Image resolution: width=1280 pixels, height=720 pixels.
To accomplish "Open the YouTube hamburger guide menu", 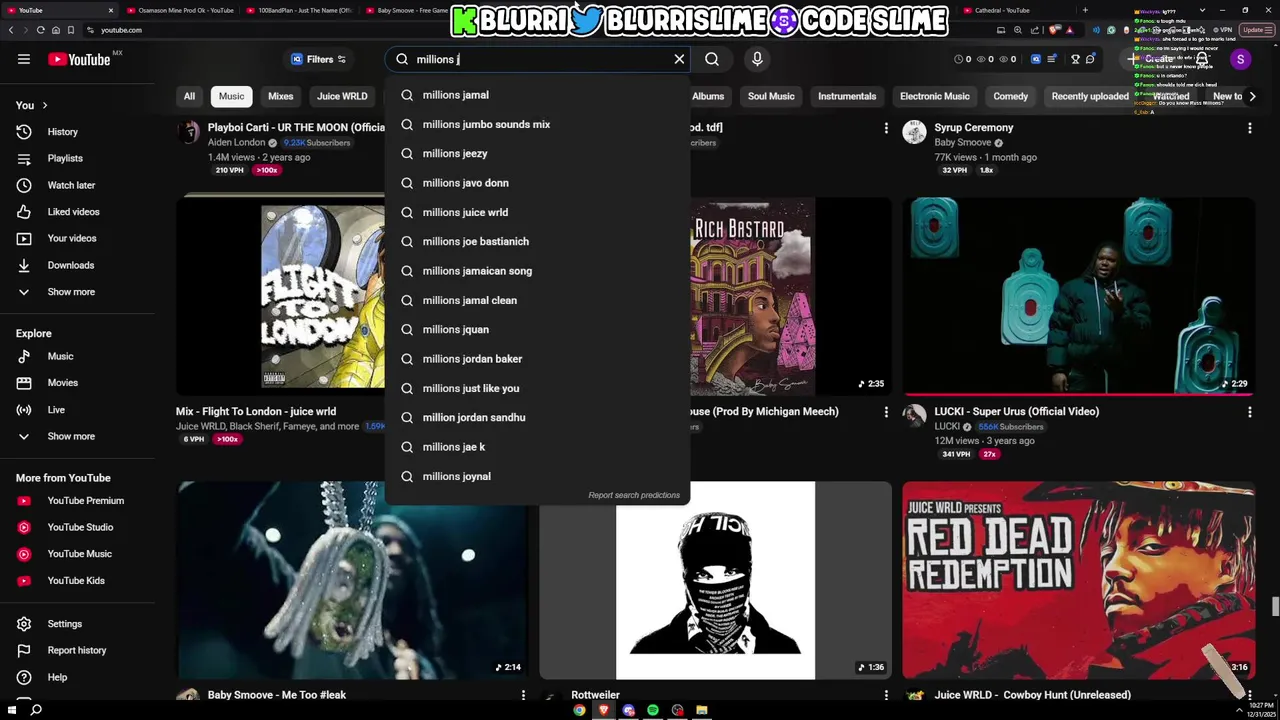I will 24,59.
